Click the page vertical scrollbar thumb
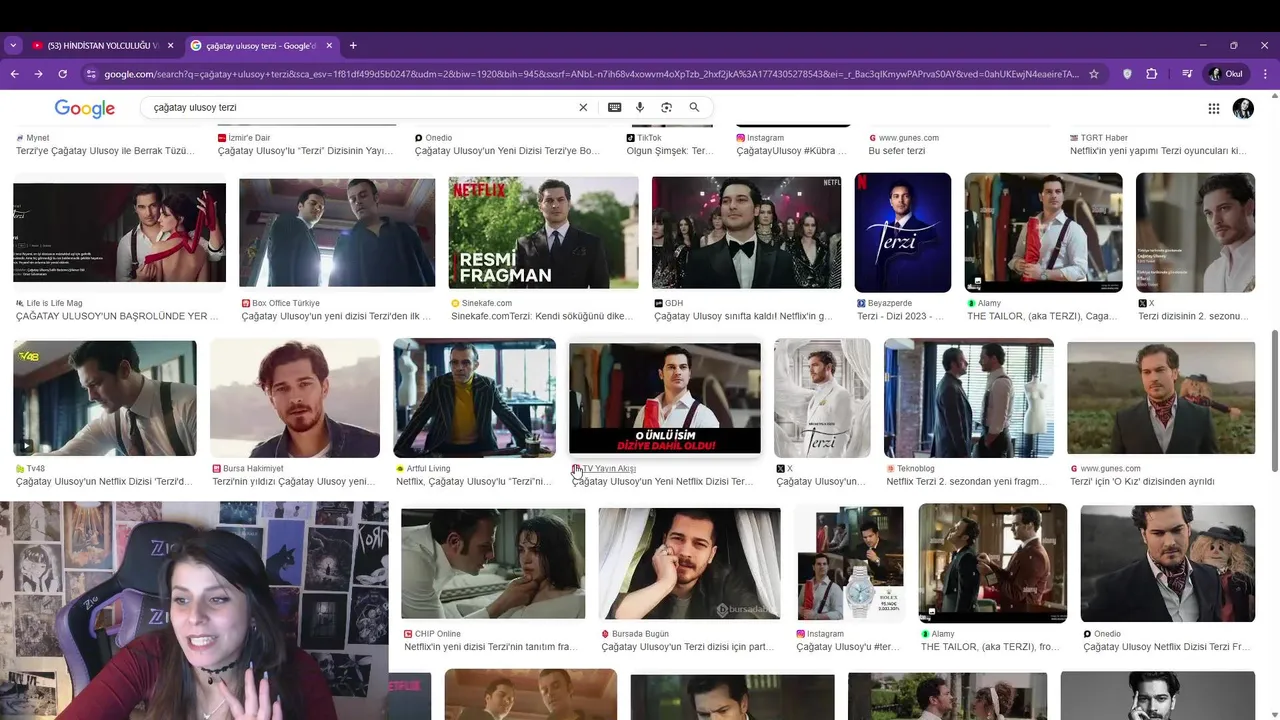Viewport: 1280px width, 720px height. coord(1274,400)
